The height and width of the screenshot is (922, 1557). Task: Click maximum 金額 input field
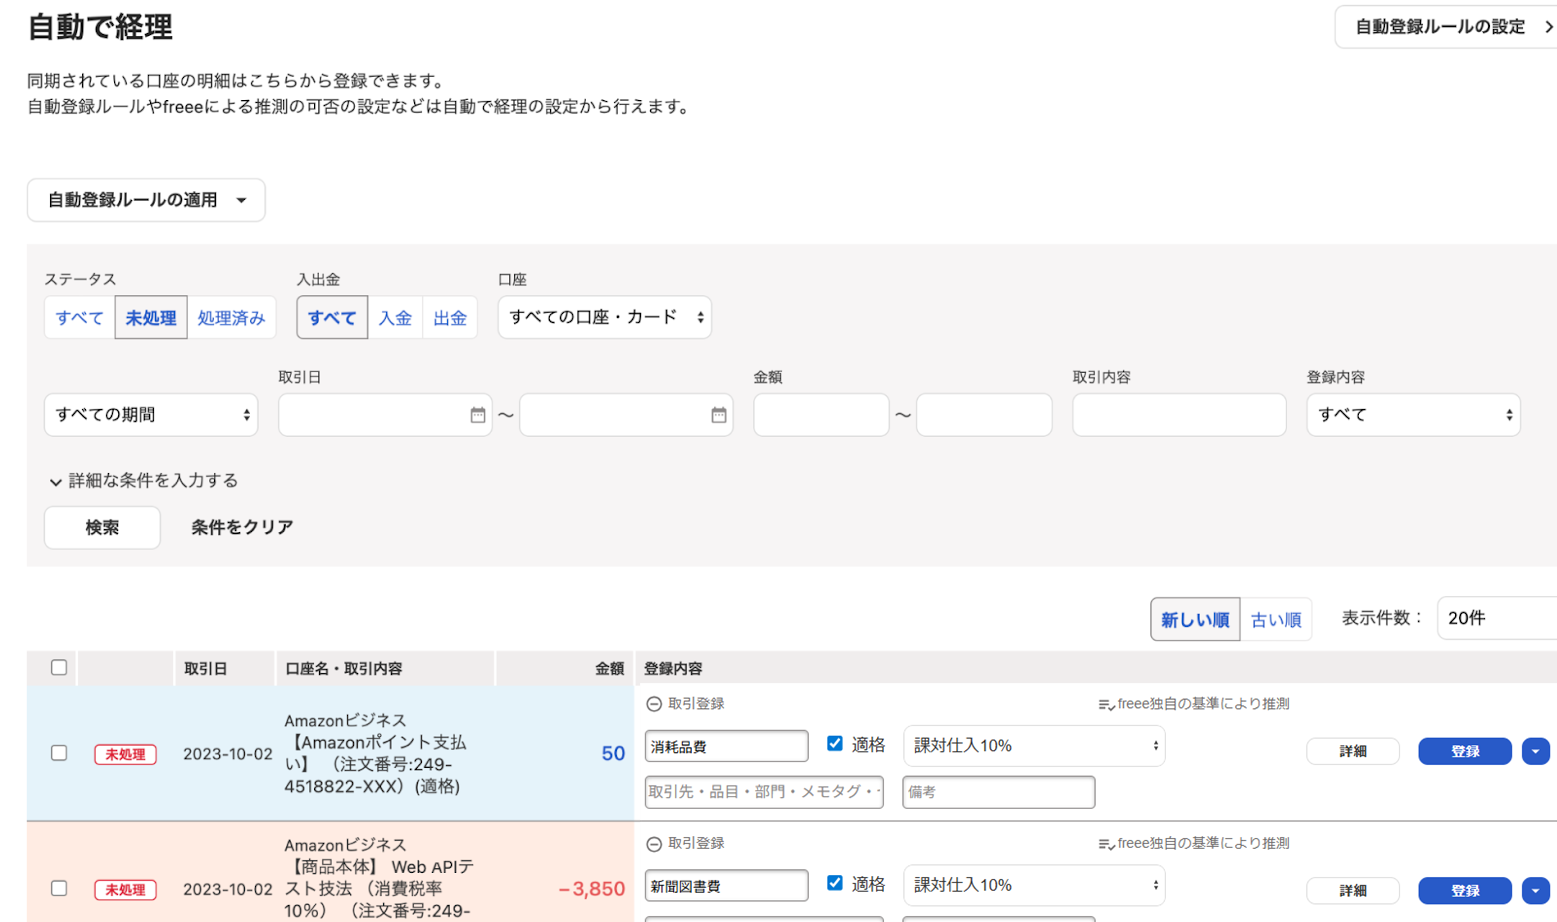pyautogui.click(x=984, y=415)
